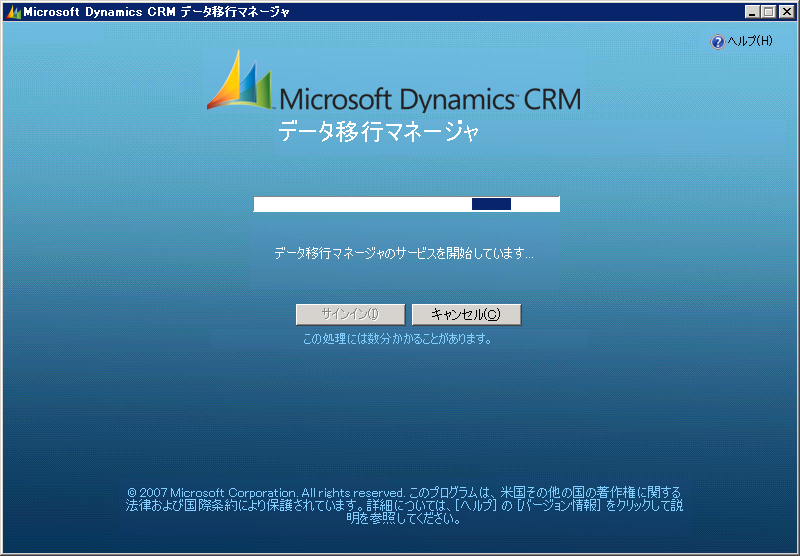Click the この処理には数分かかることがあります note
This screenshot has width=800, height=556.
397,339
